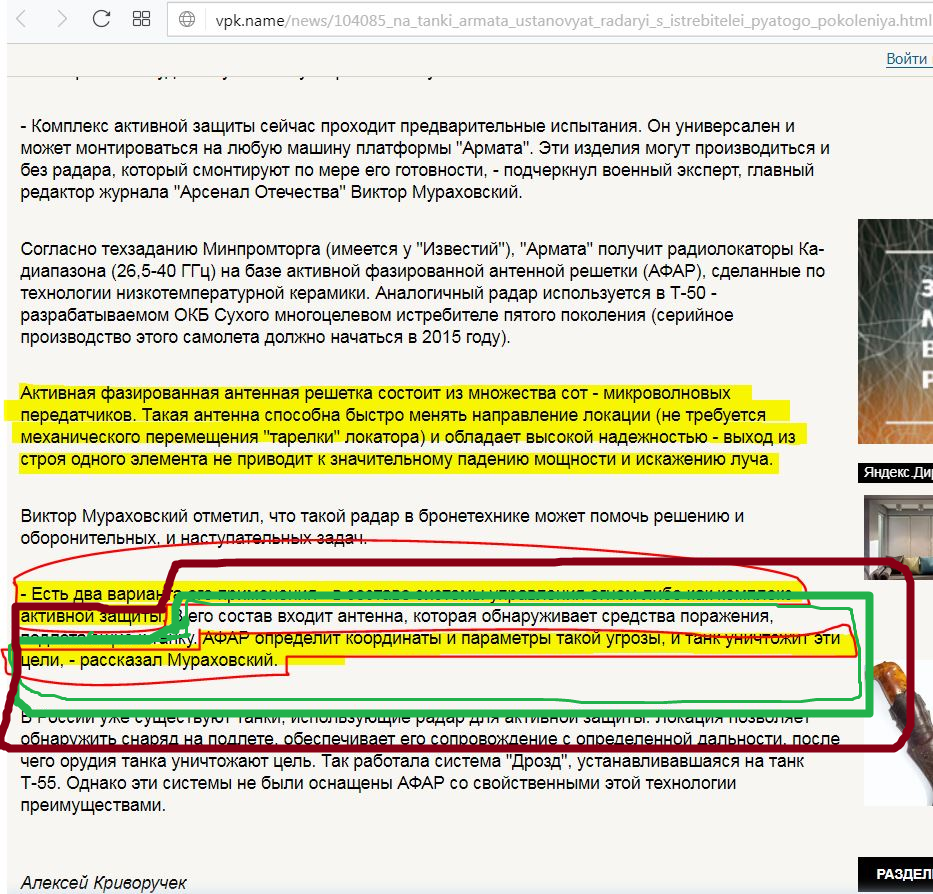933x894 pixels.
Task: Click the Войти login link
Action: click(906, 59)
